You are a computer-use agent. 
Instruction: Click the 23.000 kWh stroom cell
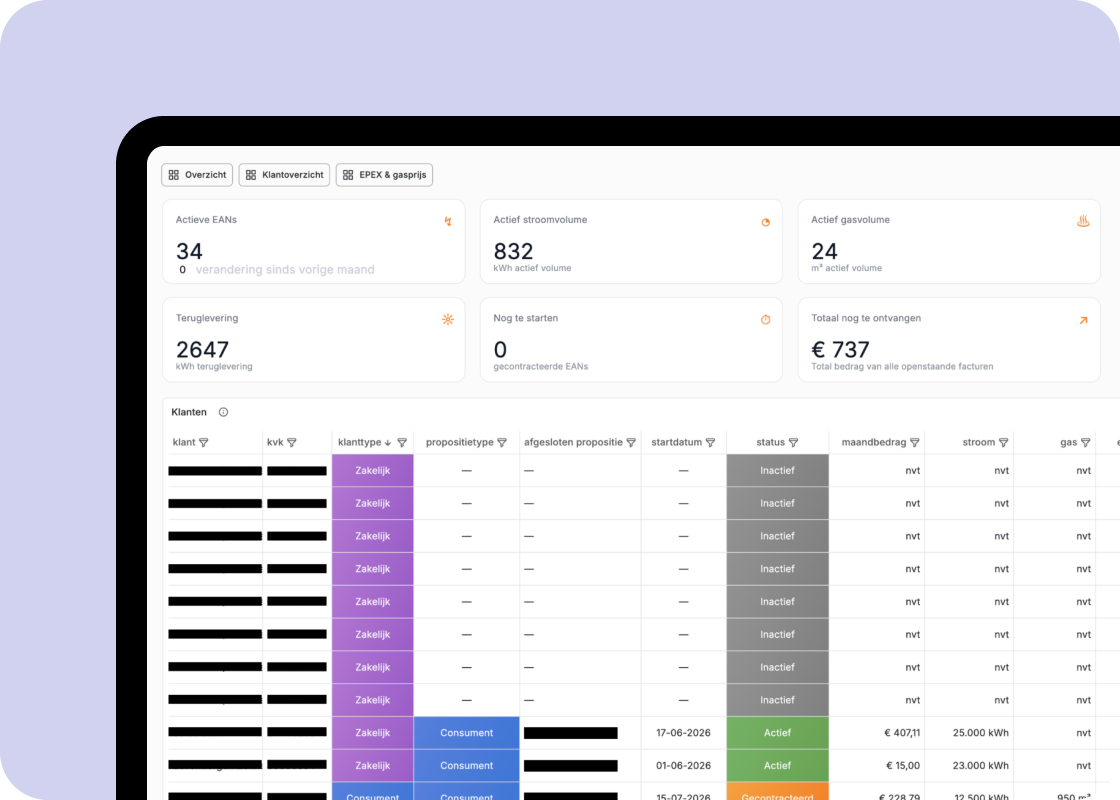tap(969, 766)
